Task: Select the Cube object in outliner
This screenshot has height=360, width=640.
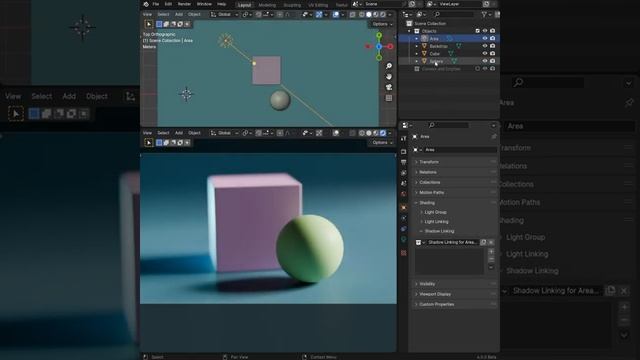Action: [x=435, y=53]
